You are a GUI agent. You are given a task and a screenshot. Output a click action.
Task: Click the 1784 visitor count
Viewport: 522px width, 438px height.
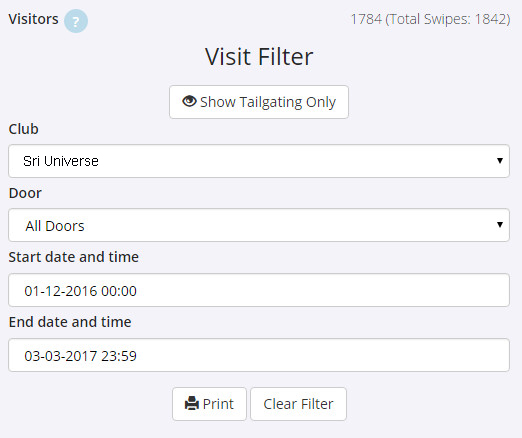click(x=366, y=19)
